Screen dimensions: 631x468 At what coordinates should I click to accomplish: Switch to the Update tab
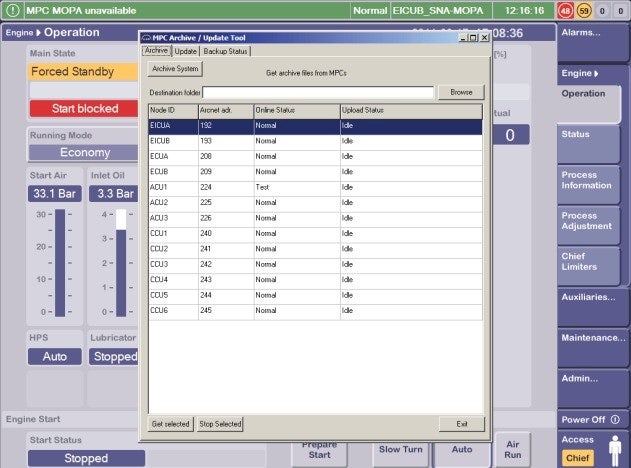click(186, 52)
